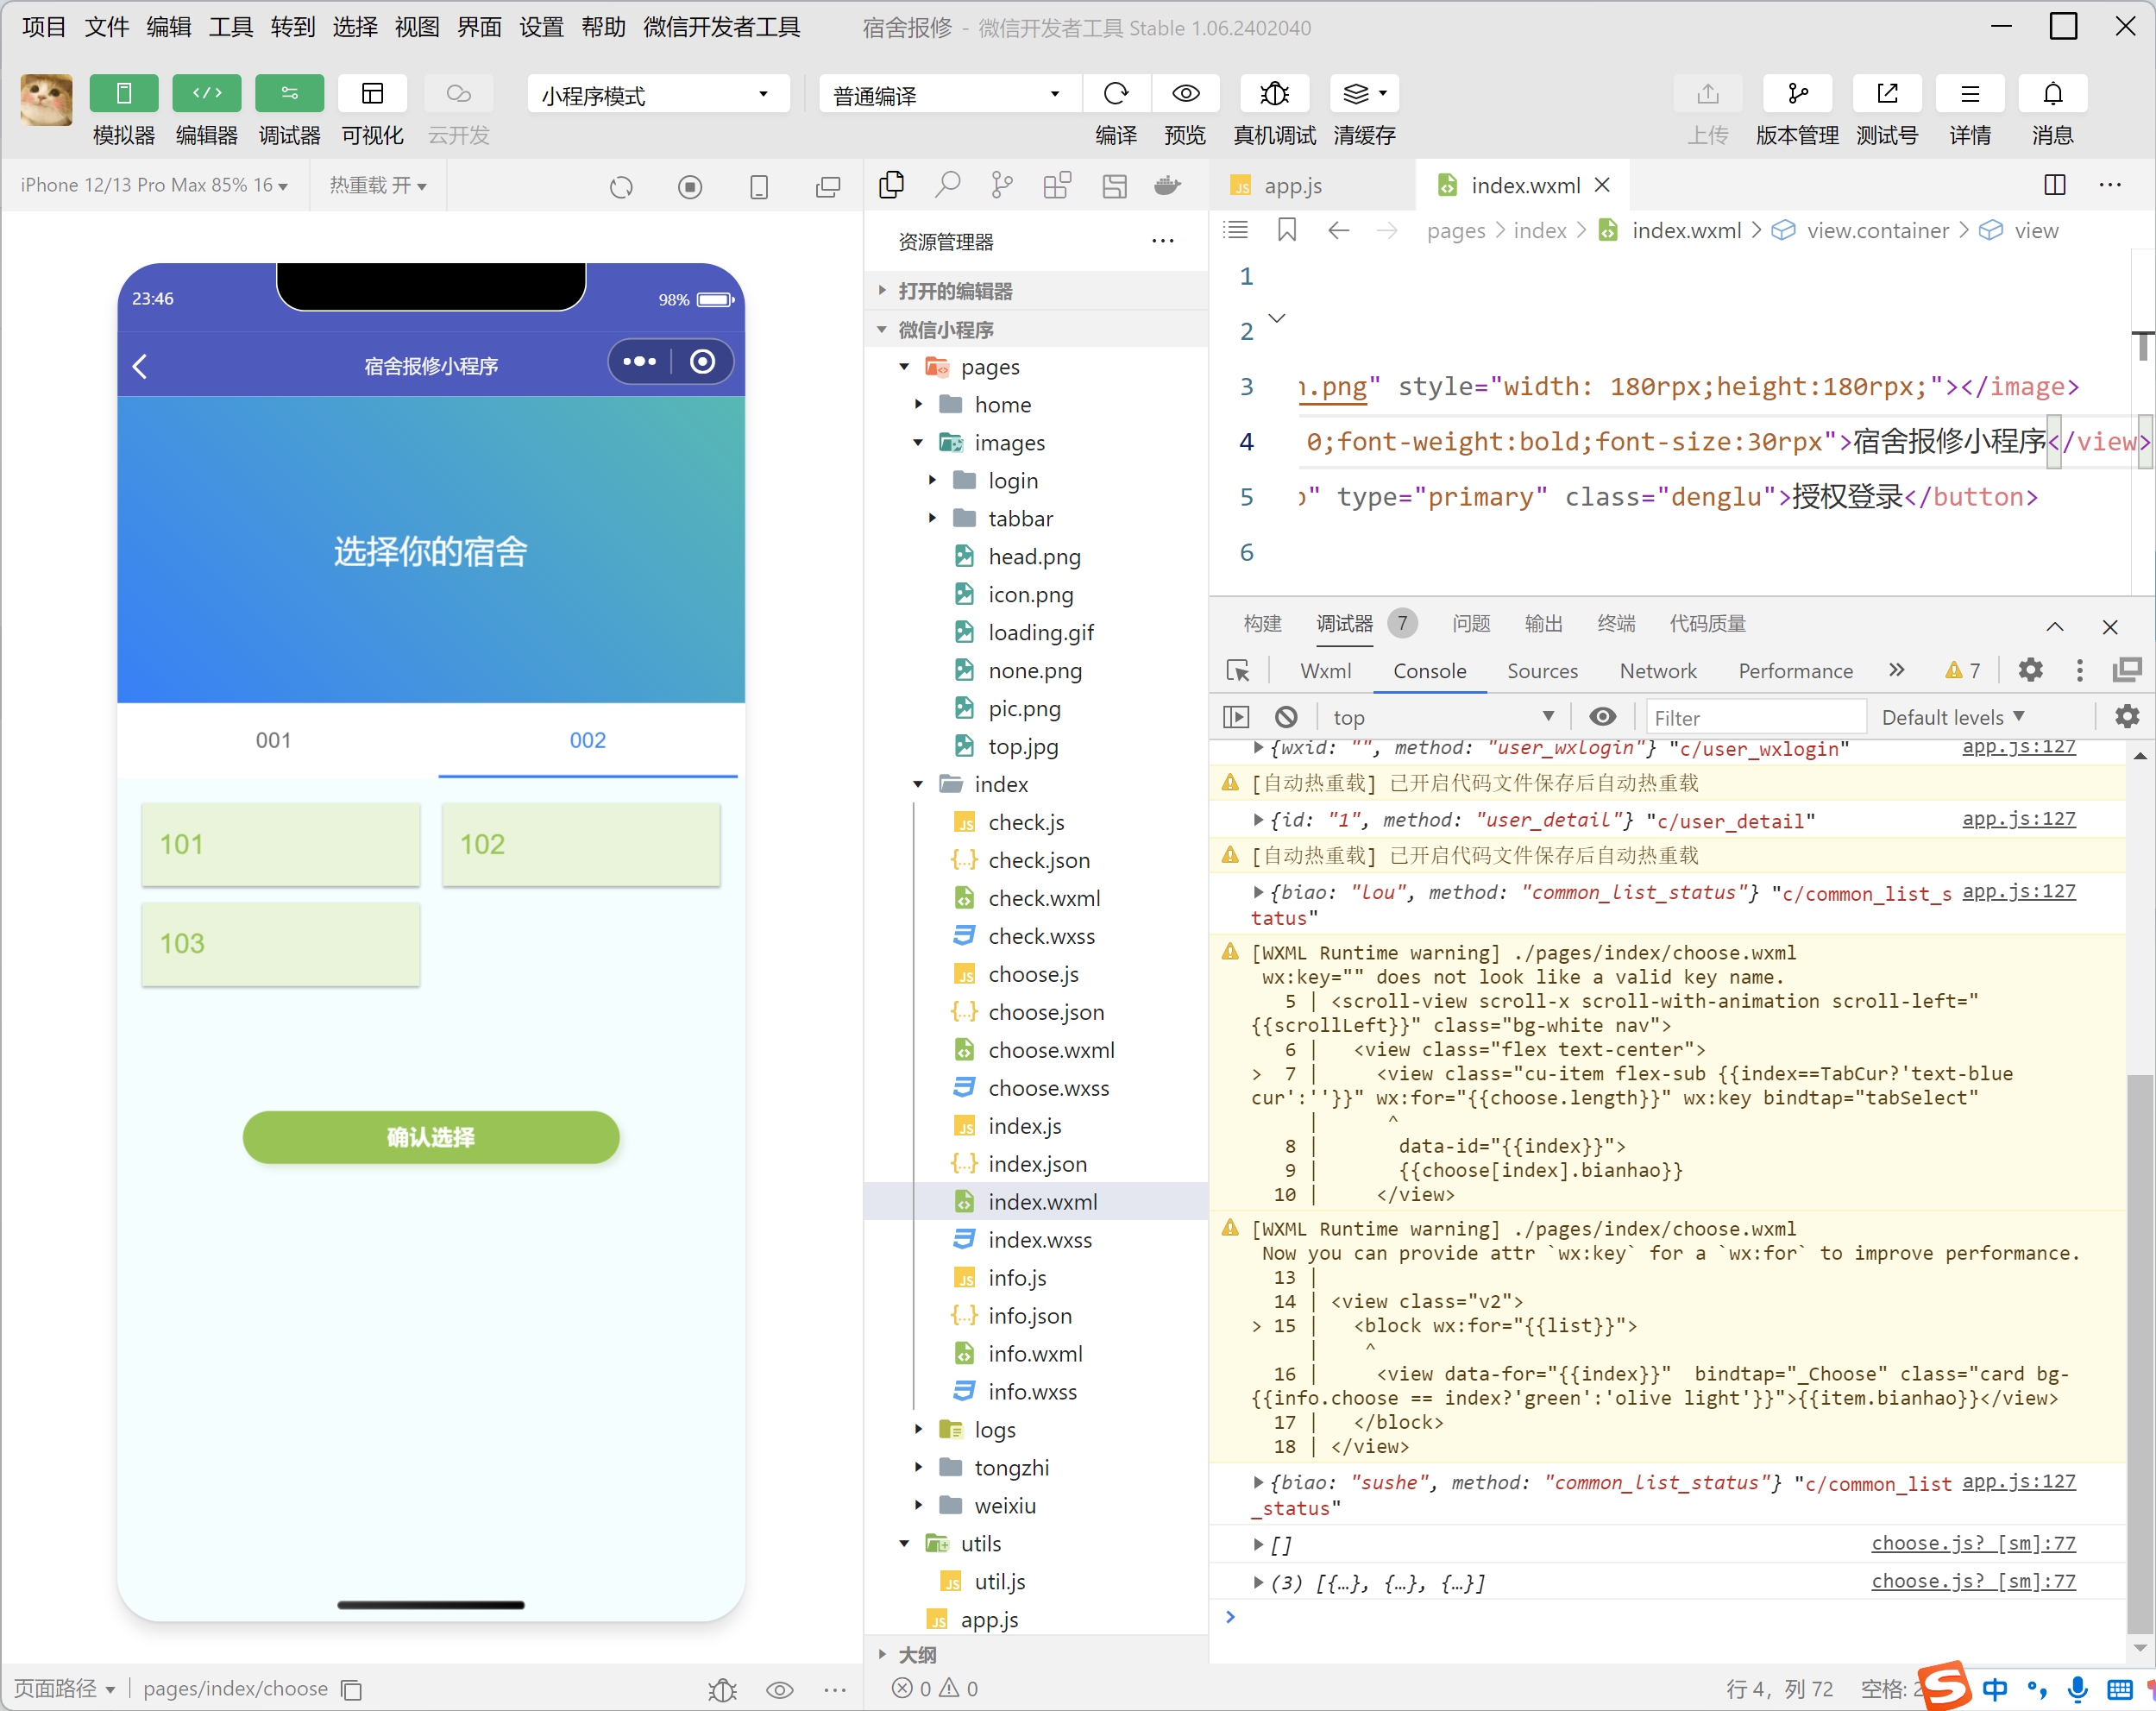
Task: Expand the tongzhi folder
Action: point(1011,1467)
